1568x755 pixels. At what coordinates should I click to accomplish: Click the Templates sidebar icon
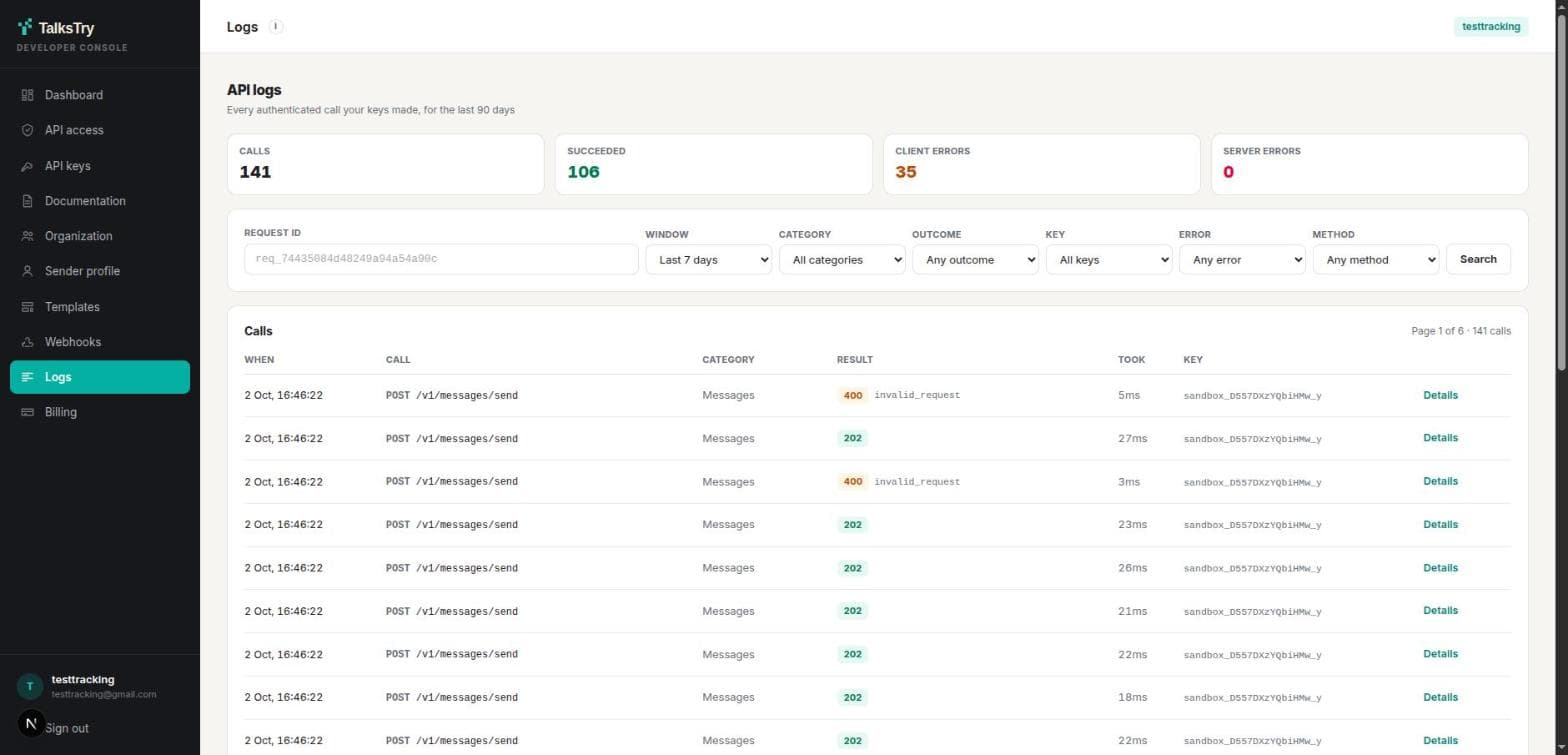[27, 307]
